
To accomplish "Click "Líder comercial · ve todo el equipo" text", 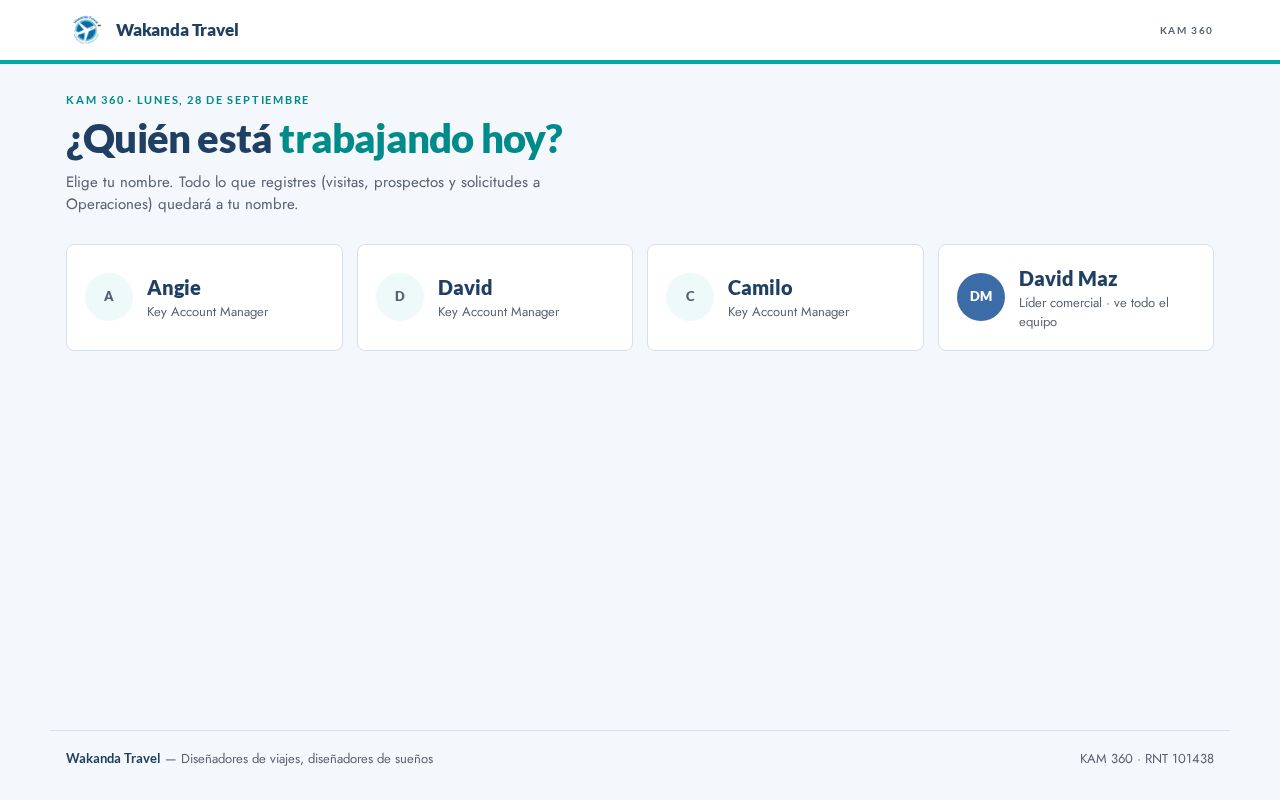I will pos(1094,312).
